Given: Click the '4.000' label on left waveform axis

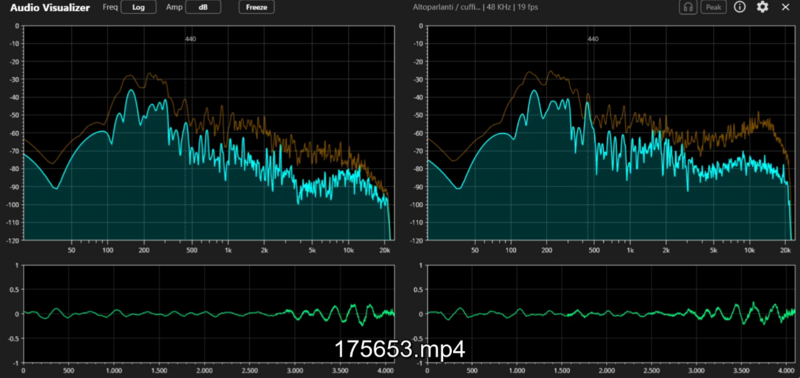Looking at the screenshot, I should (x=385, y=371).
